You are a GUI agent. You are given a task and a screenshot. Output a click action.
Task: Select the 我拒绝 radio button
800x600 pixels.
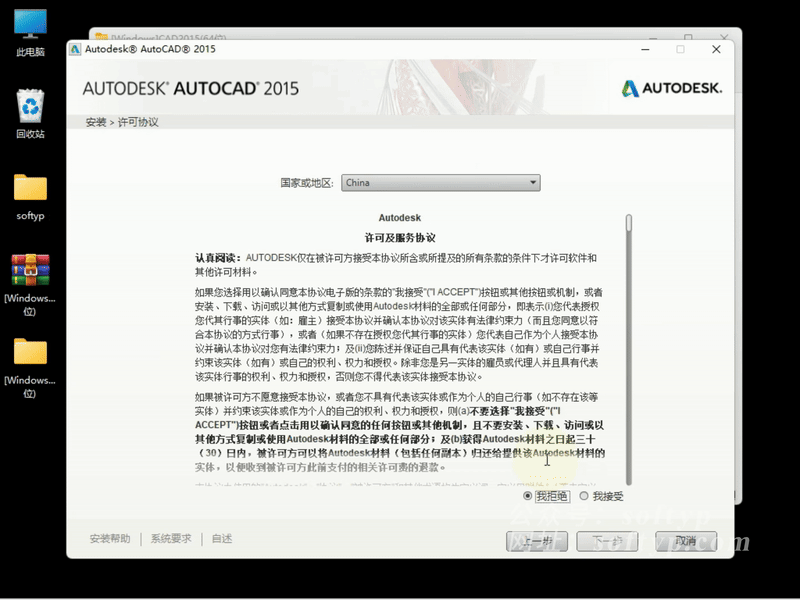pyautogui.click(x=528, y=496)
